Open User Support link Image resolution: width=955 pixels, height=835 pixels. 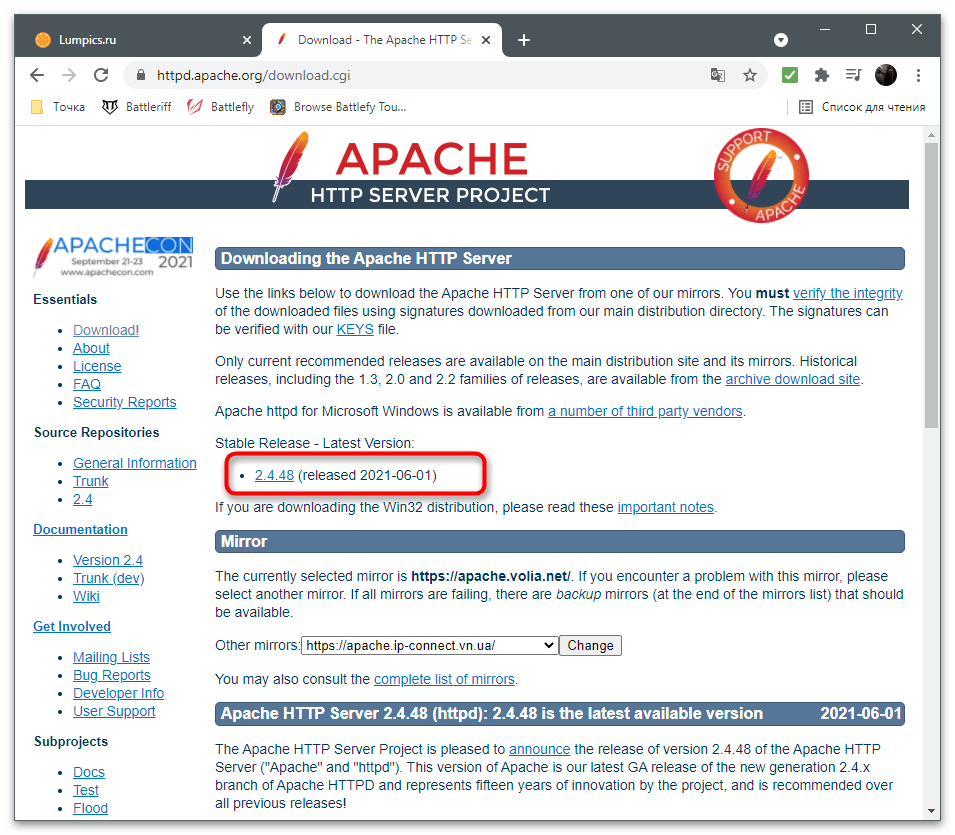click(114, 711)
